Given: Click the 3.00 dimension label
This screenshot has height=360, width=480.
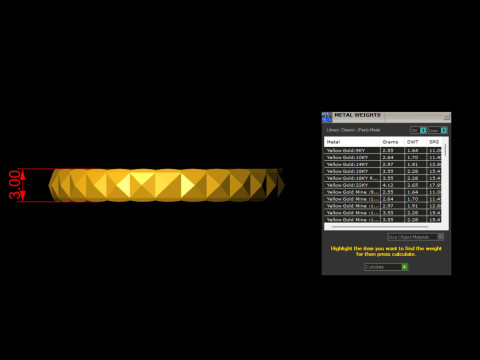Looking at the screenshot, I should click(x=15, y=185).
